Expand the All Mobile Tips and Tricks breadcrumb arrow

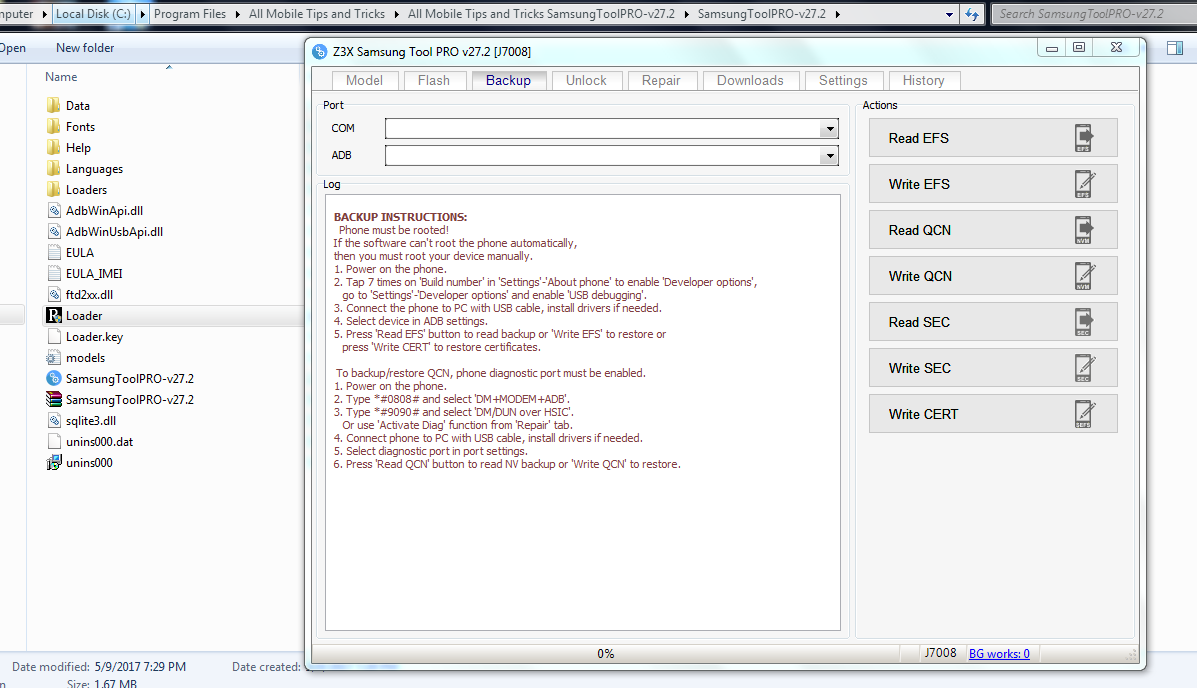(396, 14)
